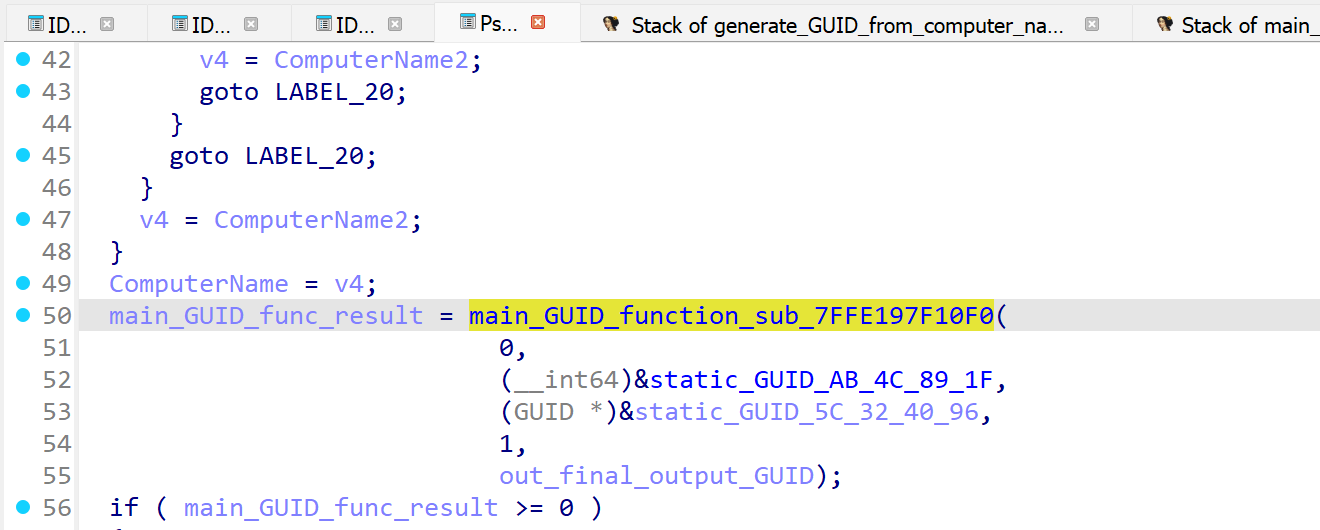
Task: Close the first ID... tab
Action: click(x=107, y=24)
